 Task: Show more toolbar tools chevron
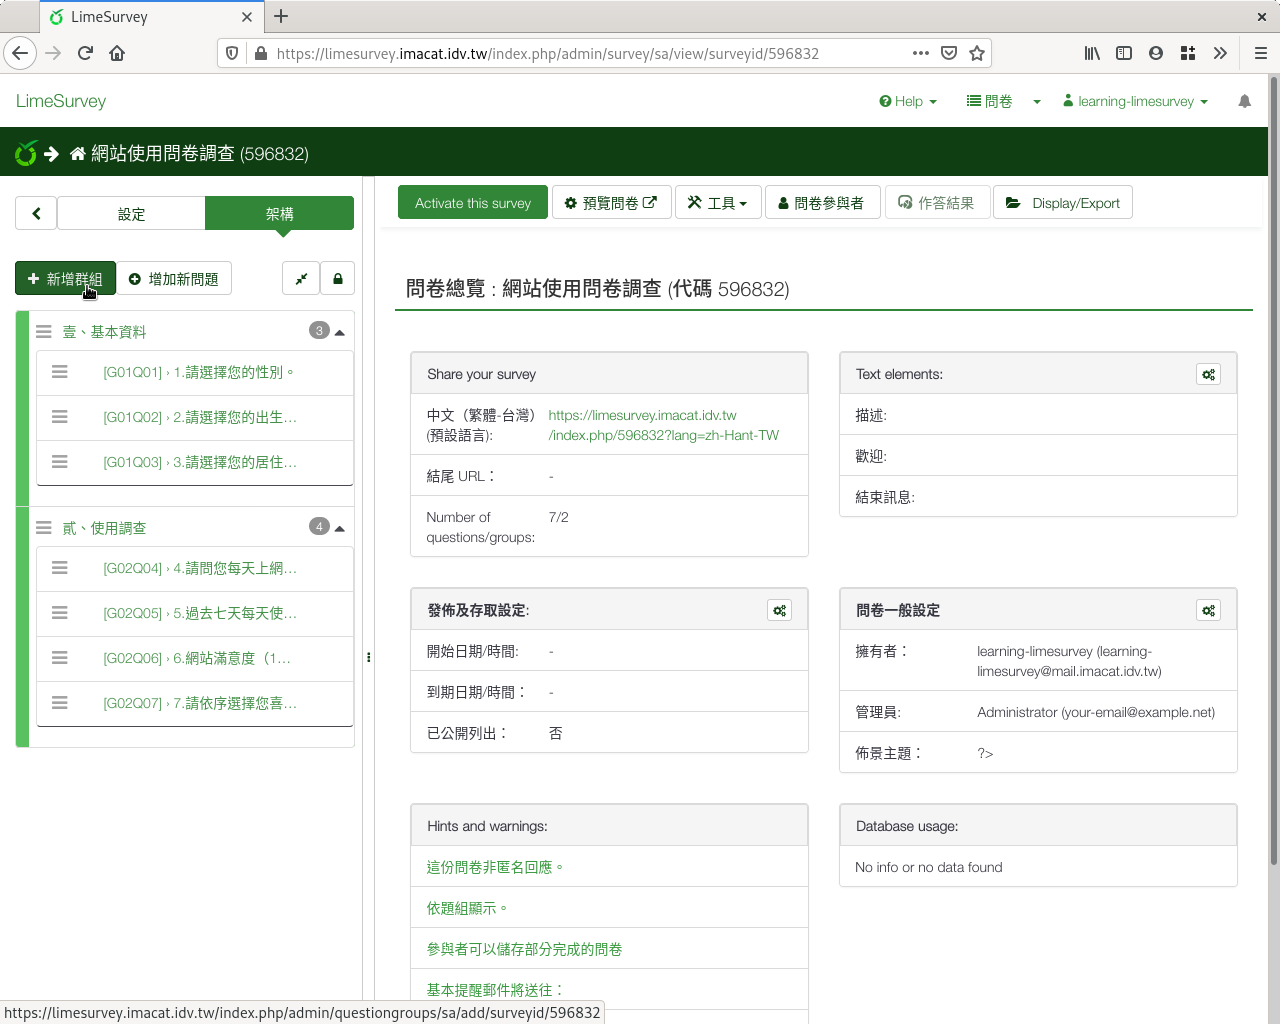coord(1220,53)
